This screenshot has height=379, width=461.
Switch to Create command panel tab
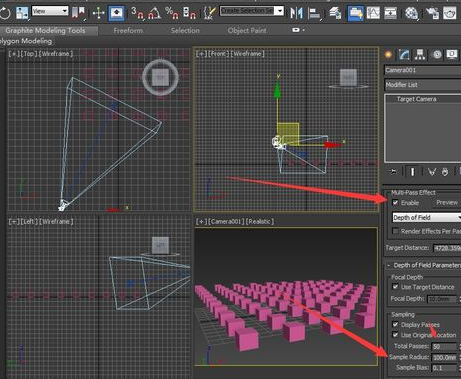(388, 55)
